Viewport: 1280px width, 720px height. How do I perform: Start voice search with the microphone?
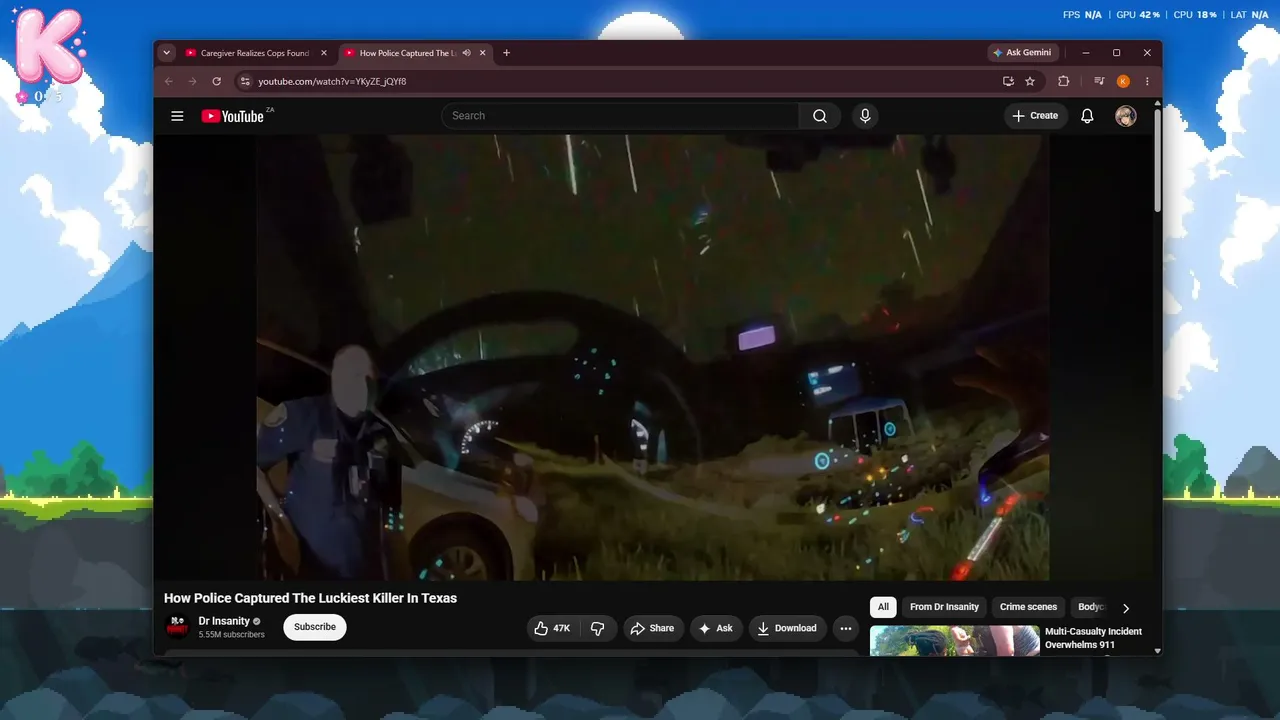(865, 116)
